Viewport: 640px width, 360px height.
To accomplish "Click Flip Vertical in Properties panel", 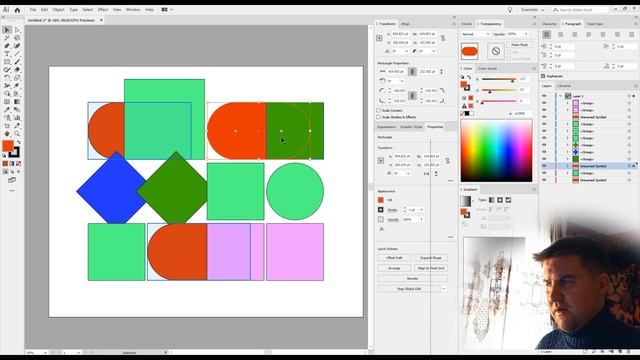I will pyautogui.click(x=436, y=173).
